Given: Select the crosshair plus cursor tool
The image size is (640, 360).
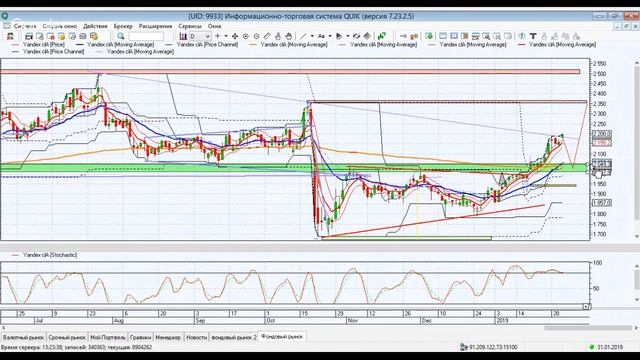Looking at the screenshot, I should tap(218, 36).
